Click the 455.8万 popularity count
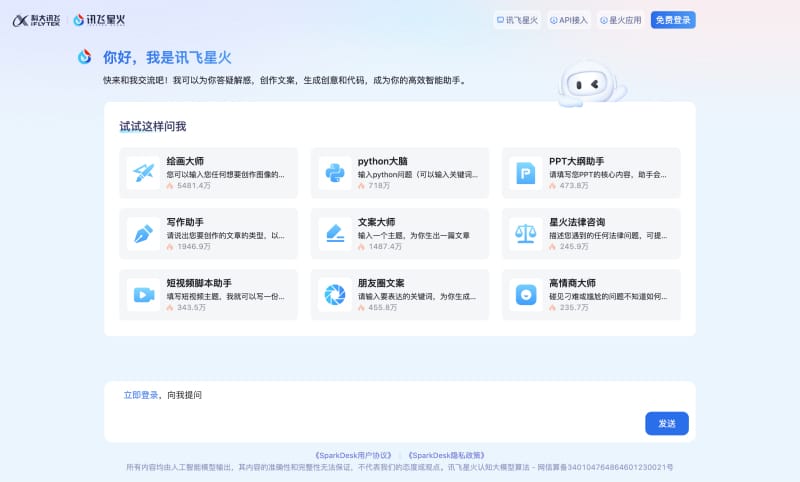Viewport: 800px width, 482px height. coord(383,308)
